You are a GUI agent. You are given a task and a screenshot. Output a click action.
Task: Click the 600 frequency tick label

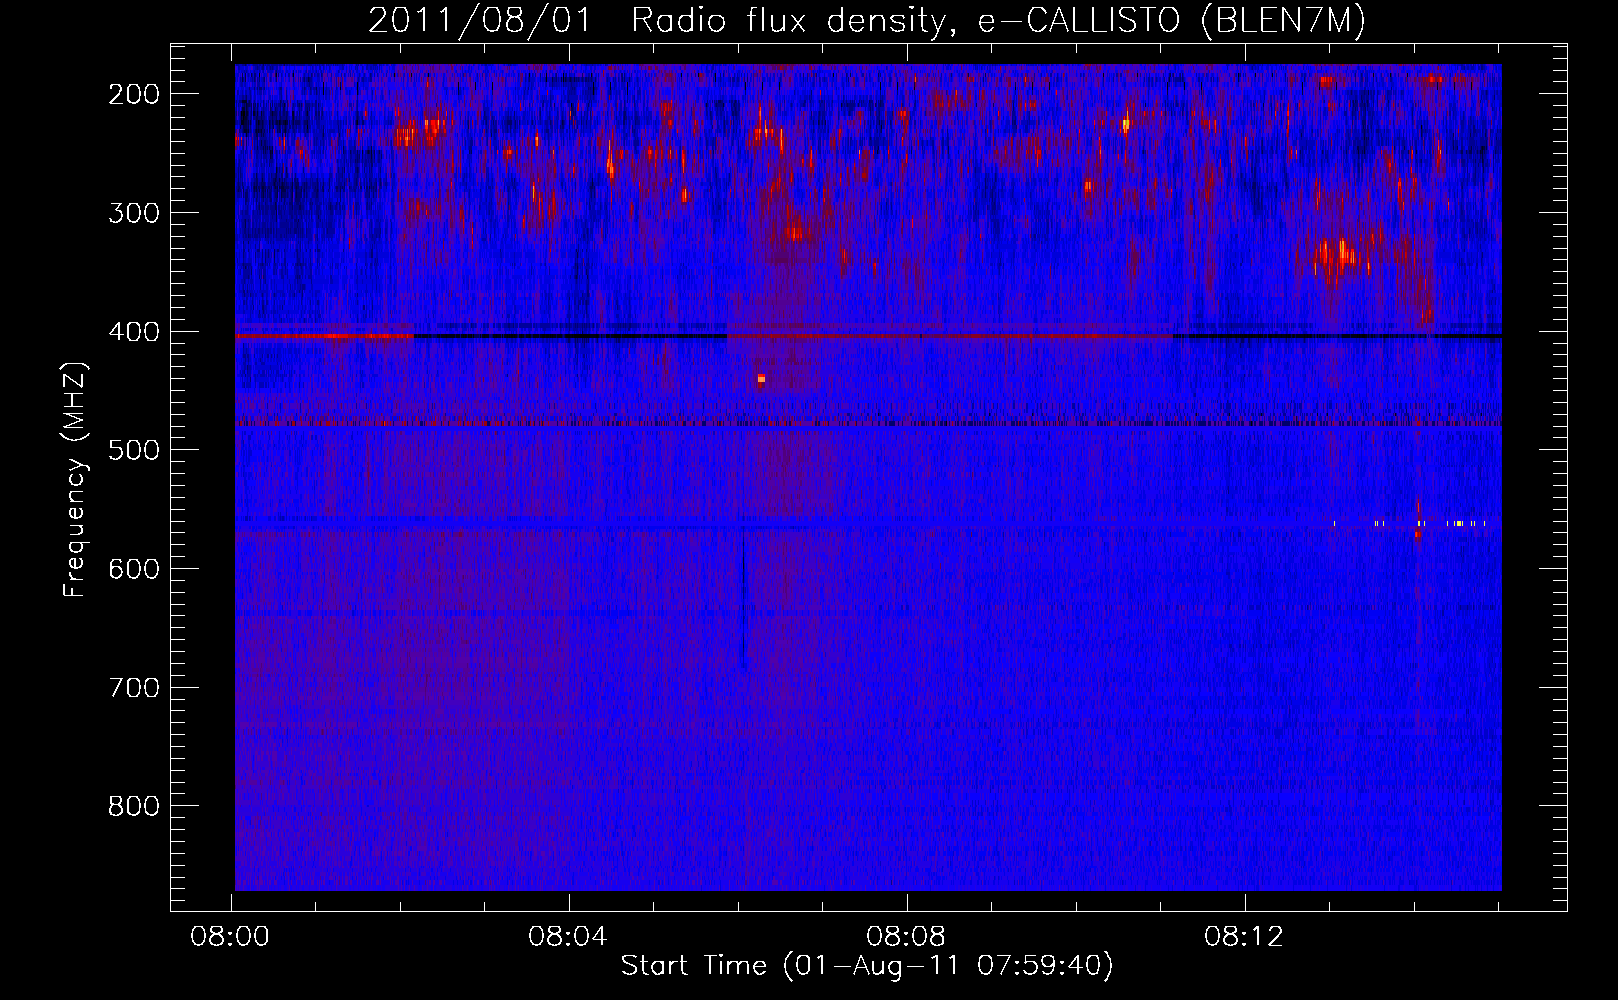coord(134,569)
